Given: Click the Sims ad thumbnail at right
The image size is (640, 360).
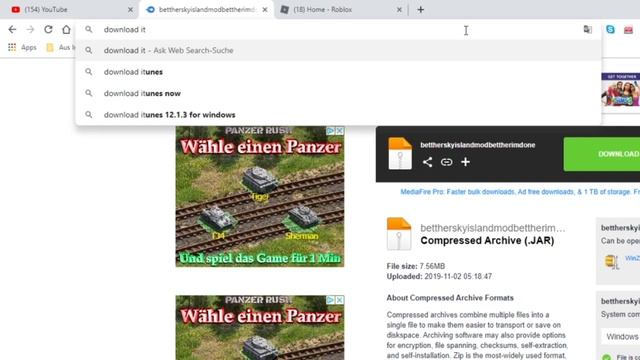Looking at the screenshot, I should click(620, 90).
